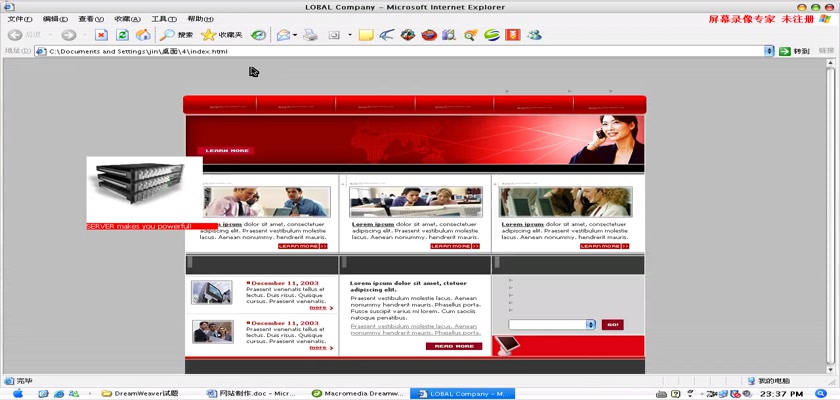The width and height of the screenshot is (840, 400).
Task: Open the Search (搜索) magnifier
Action: click(176, 35)
